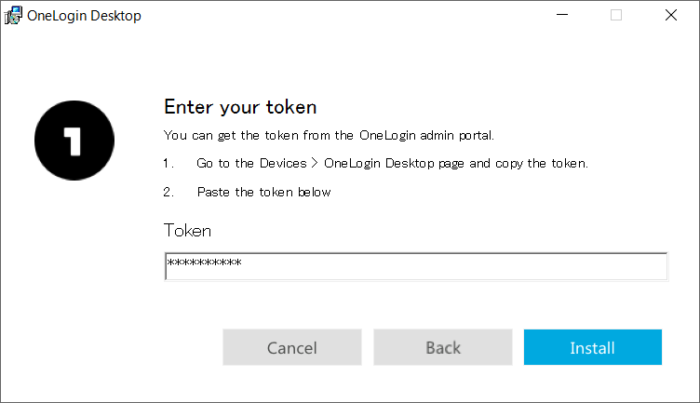
Task: Start installation with the Install button
Action: [x=592, y=348]
